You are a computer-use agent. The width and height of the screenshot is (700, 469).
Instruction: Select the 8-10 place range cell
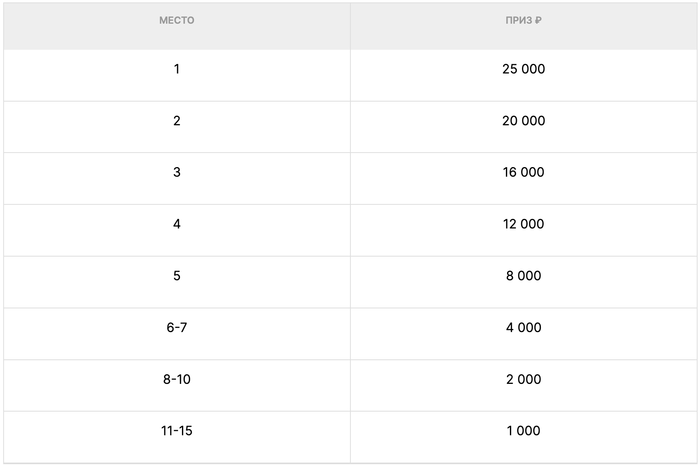(176, 379)
